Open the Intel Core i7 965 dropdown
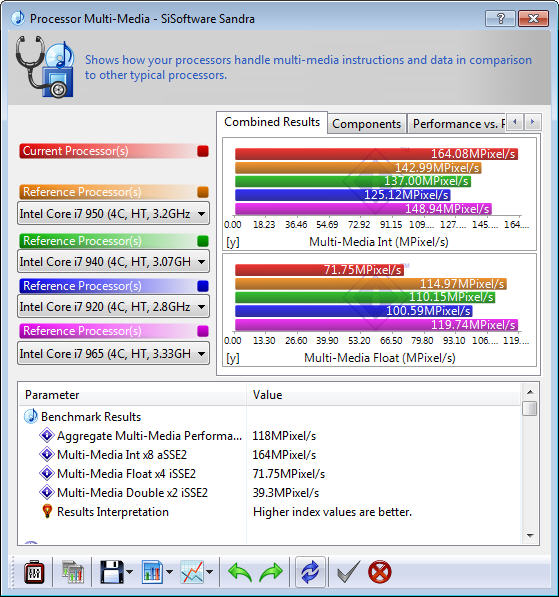 point(113,354)
